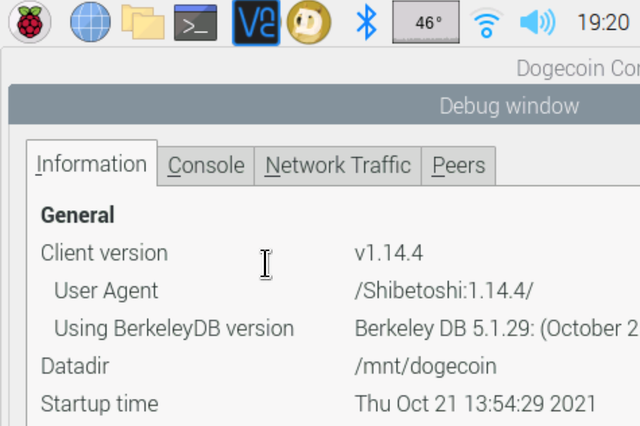Click the Debug window title bar
The height and width of the screenshot is (426, 640).
(x=324, y=105)
